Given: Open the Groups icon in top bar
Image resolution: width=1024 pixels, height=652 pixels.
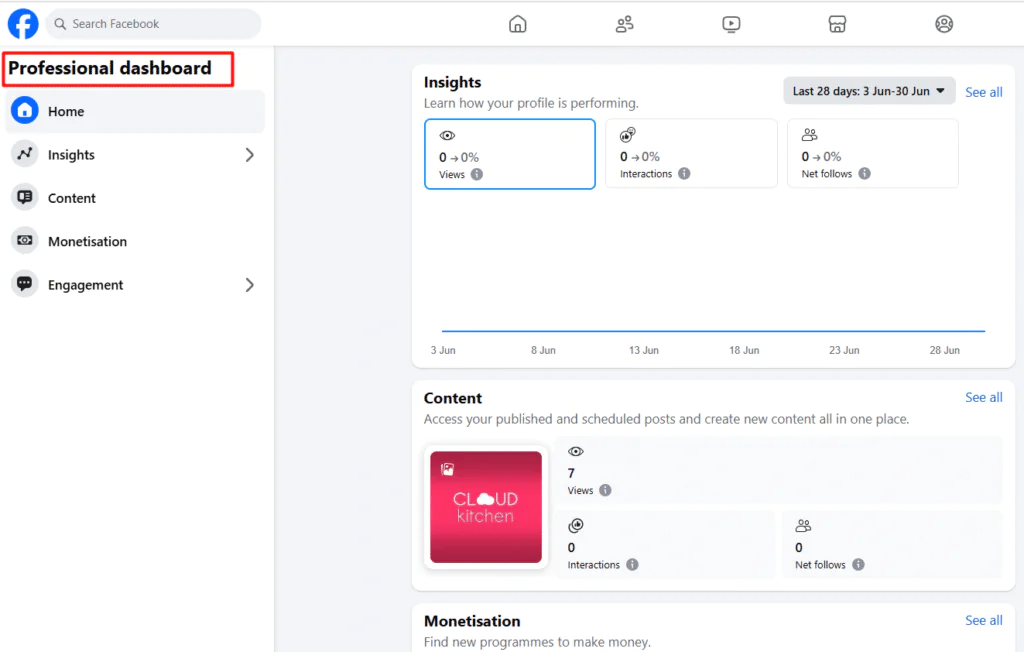Looking at the screenshot, I should pos(944,24).
